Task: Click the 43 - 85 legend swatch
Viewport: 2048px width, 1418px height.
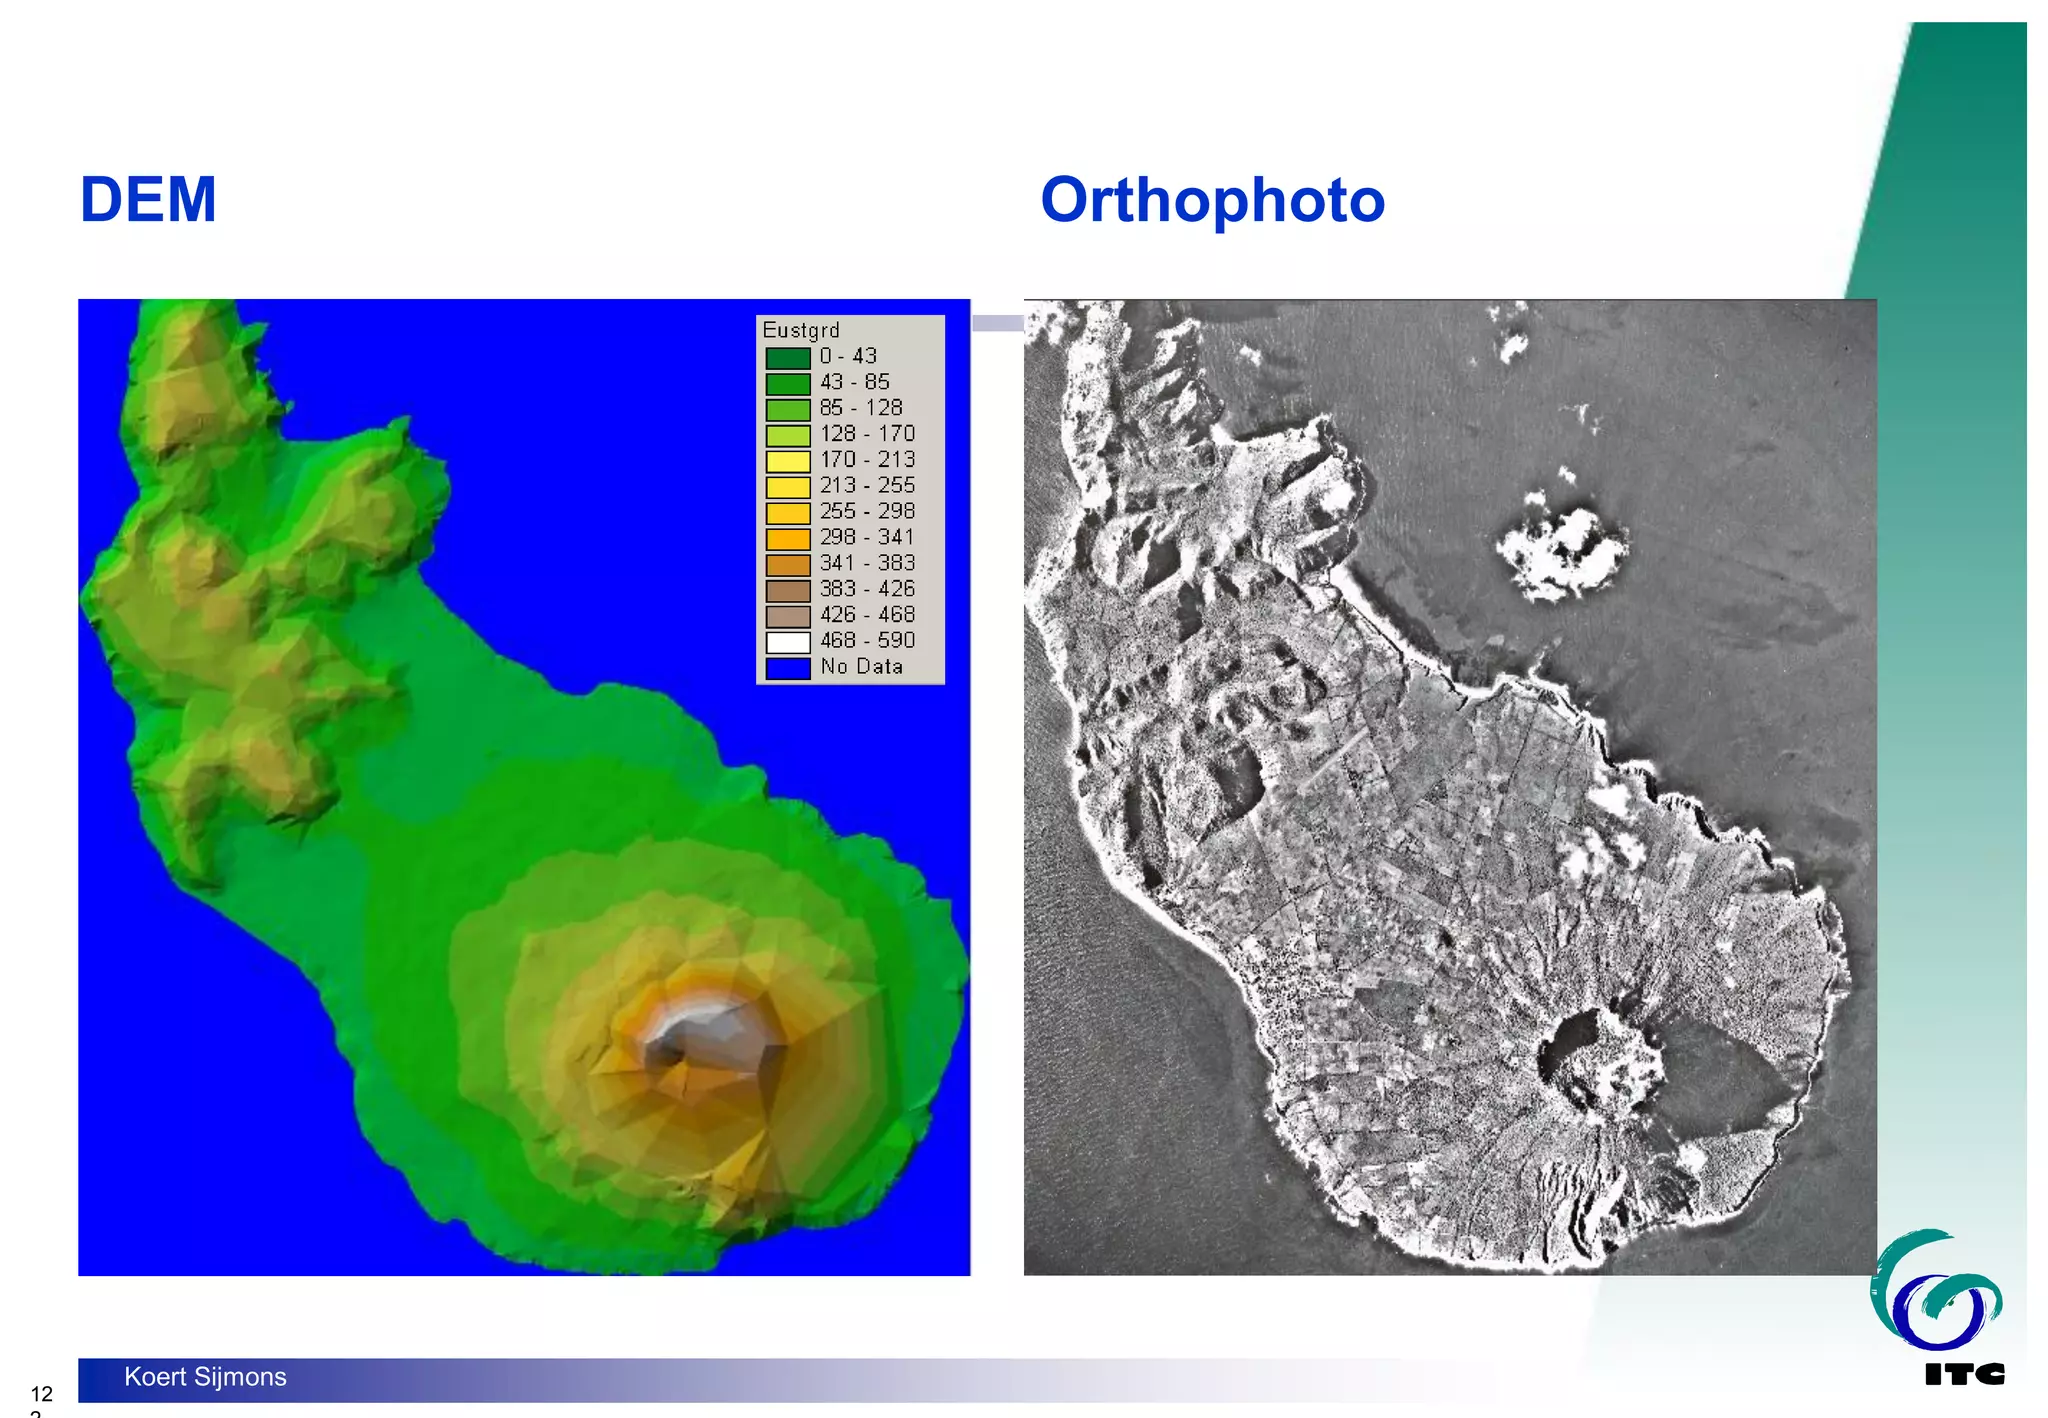Action: 787,383
